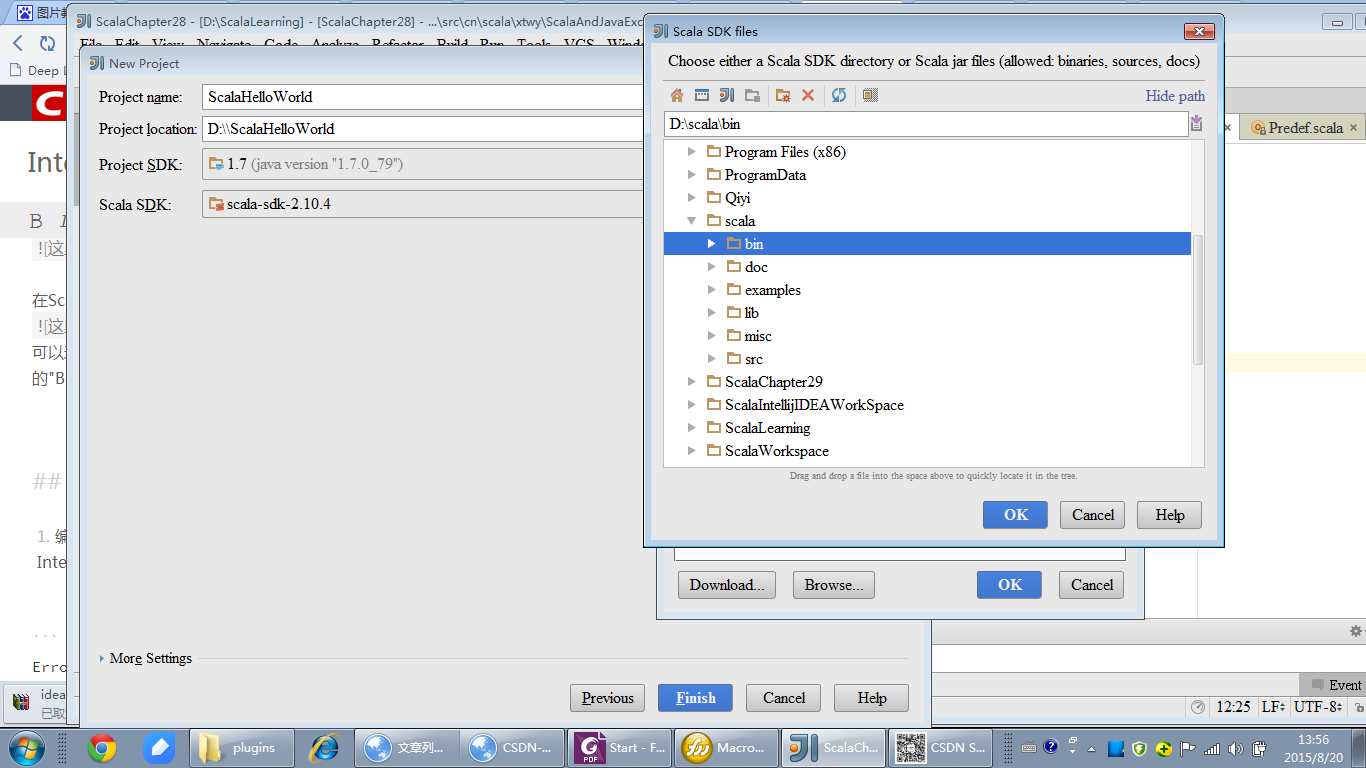The height and width of the screenshot is (768, 1366).
Task: Select the src folder under scala
Action: [x=753, y=359]
